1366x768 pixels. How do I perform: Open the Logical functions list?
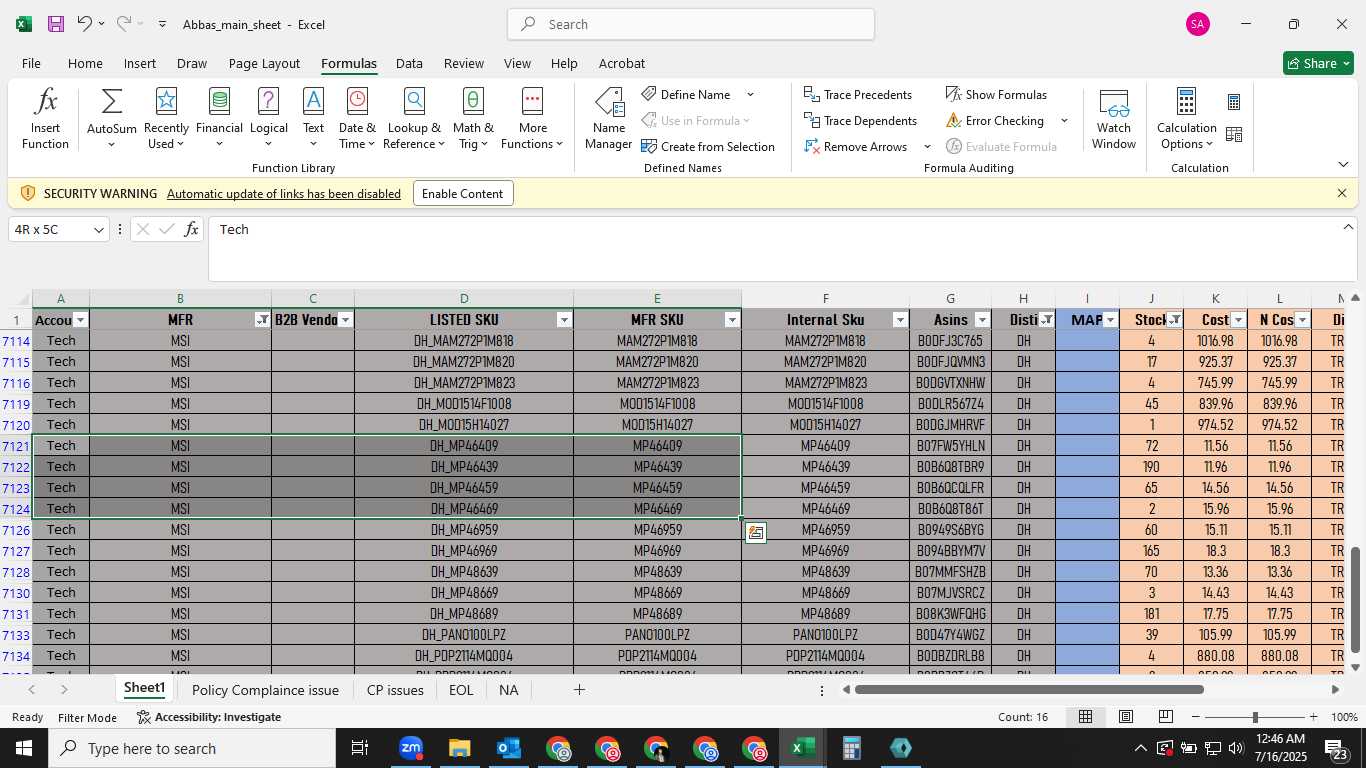tap(268, 118)
